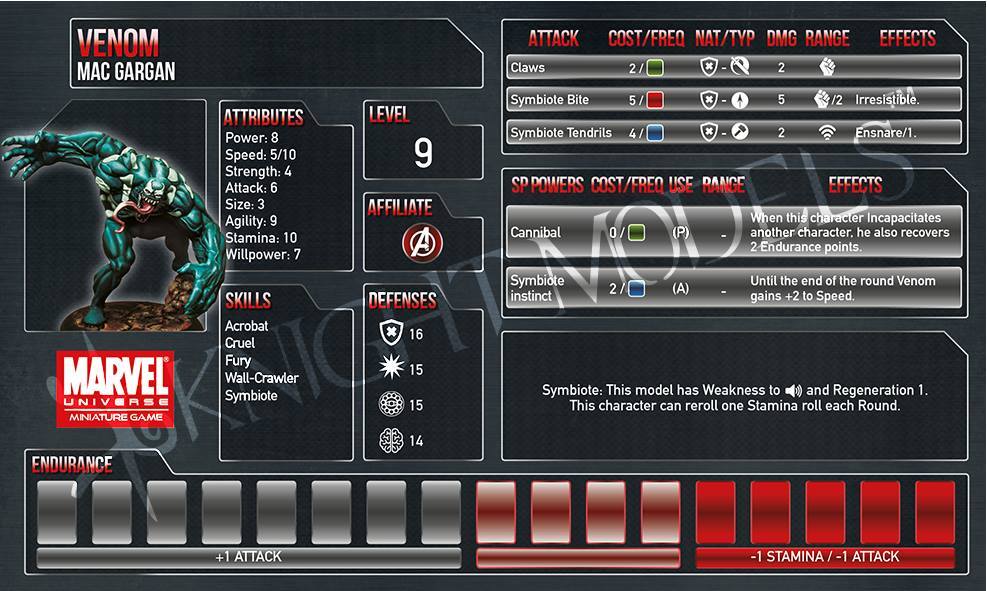
Task: Click the 'Size: 3' attribute
Action: [245, 205]
